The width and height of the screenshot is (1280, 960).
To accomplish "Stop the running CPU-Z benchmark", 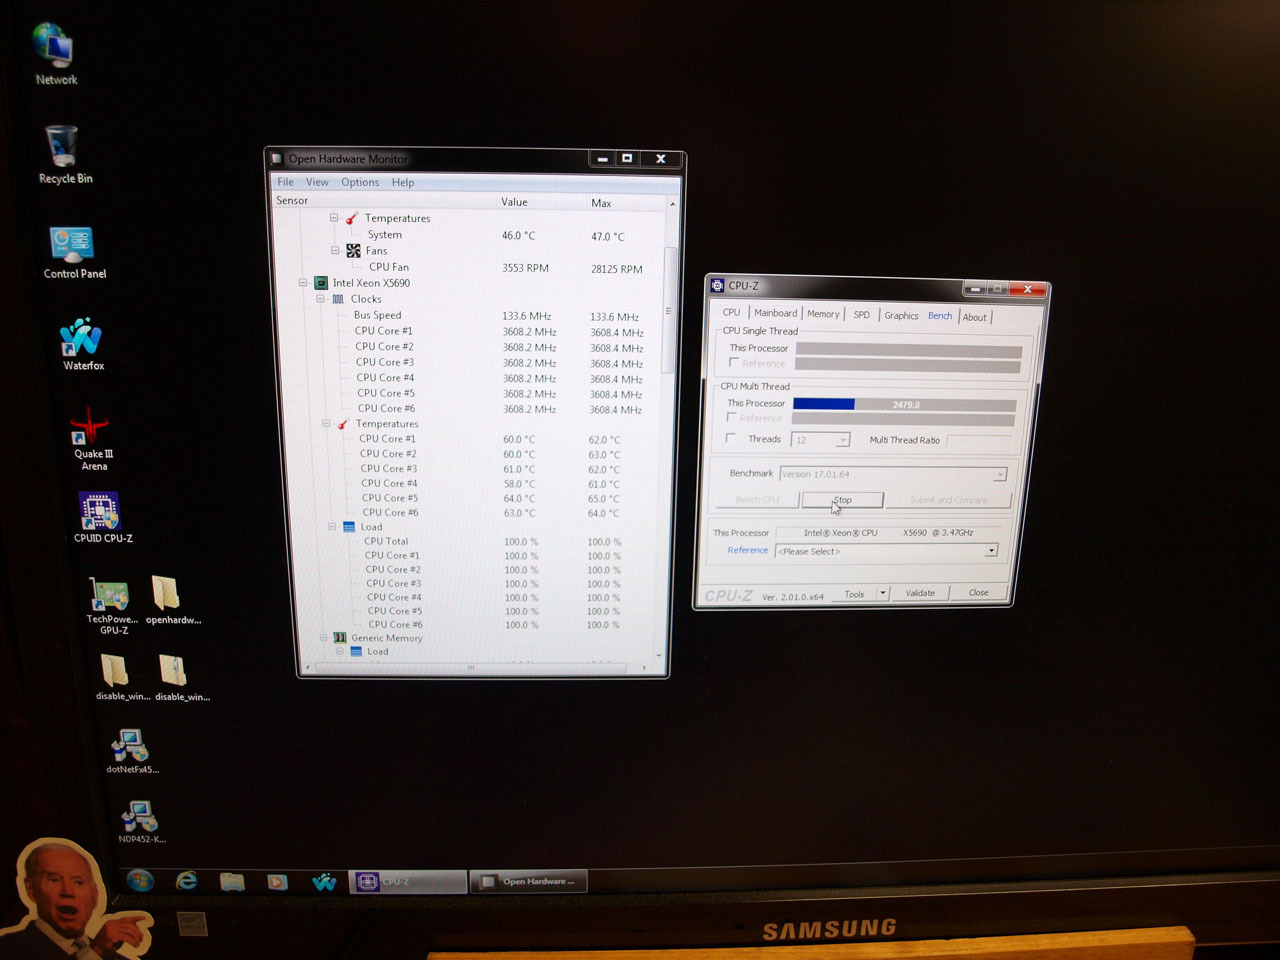I will pyautogui.click(x=842, y=500).
